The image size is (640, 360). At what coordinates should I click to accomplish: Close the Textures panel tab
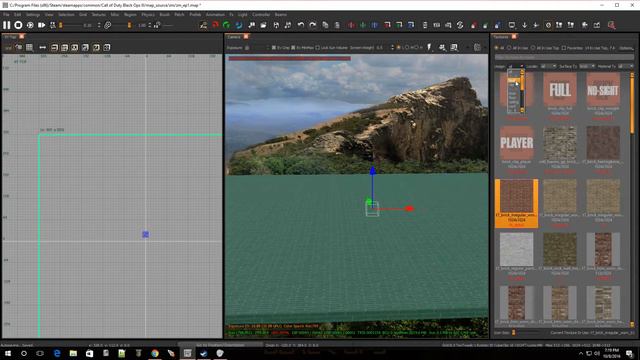pos(514,37)
